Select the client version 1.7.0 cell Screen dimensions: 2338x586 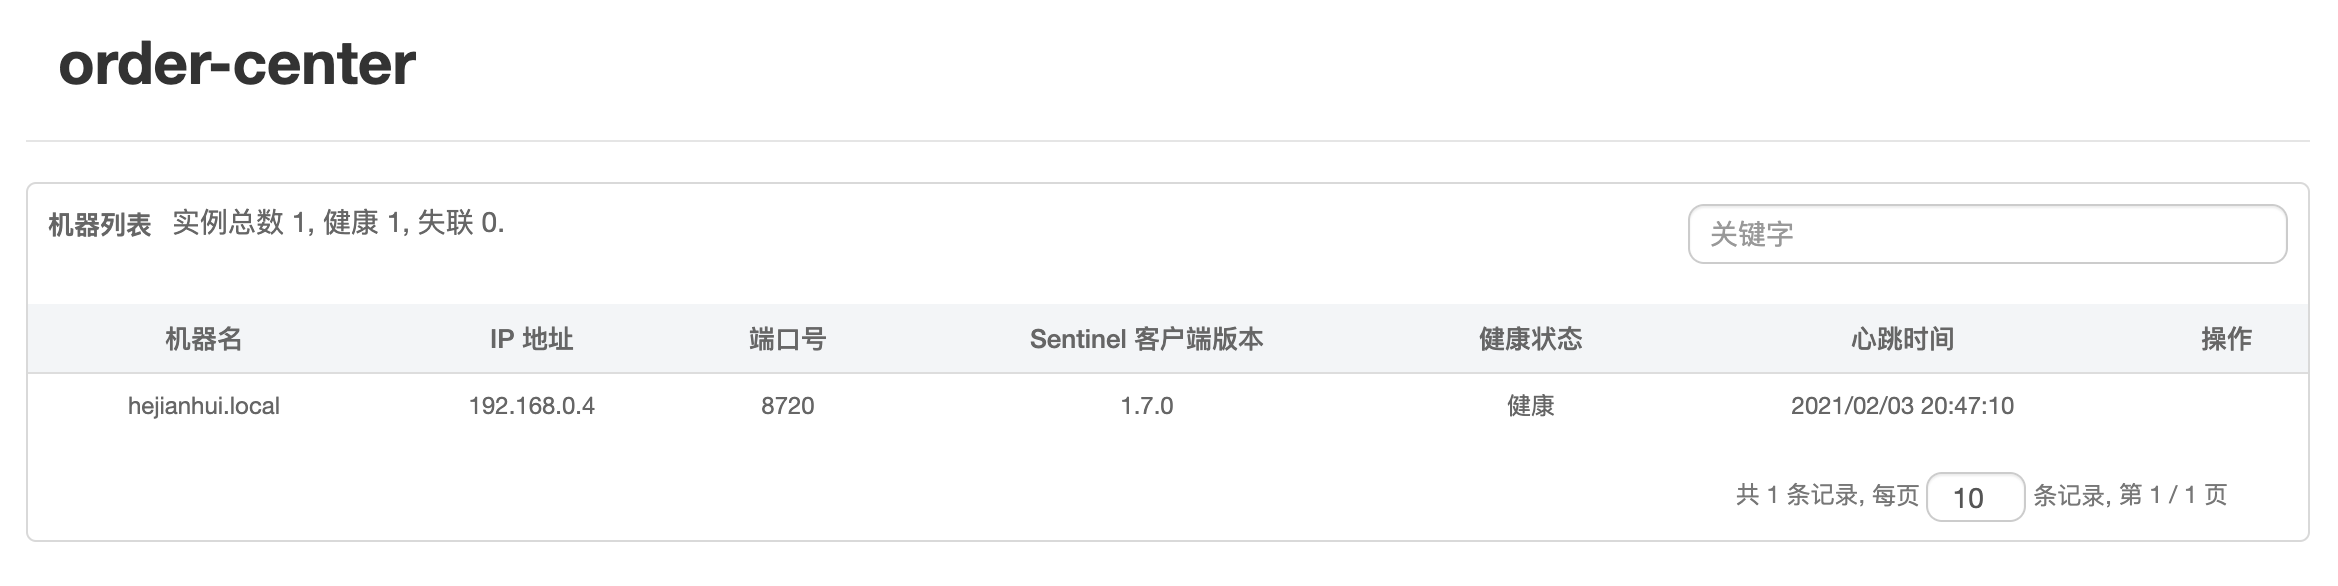[1146, 406]
